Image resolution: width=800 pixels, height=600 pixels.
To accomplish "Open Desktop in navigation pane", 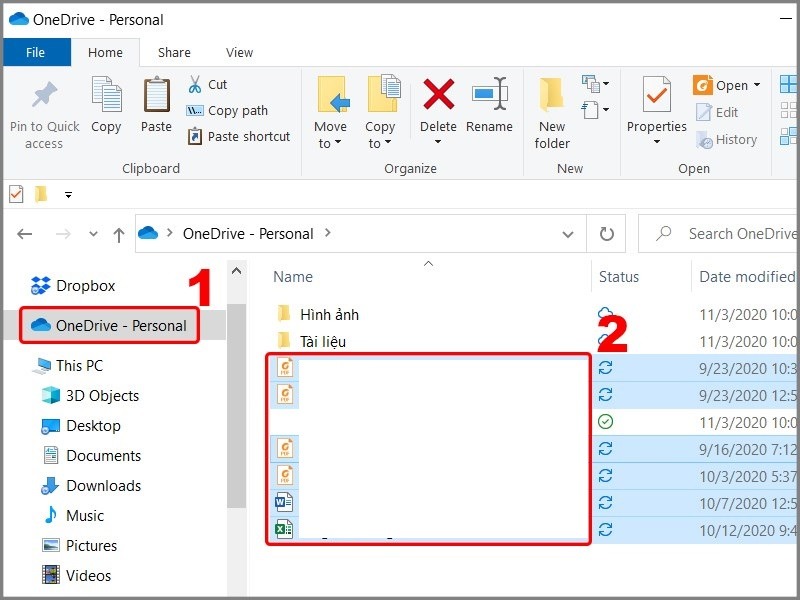I will [x=81, y=426].
